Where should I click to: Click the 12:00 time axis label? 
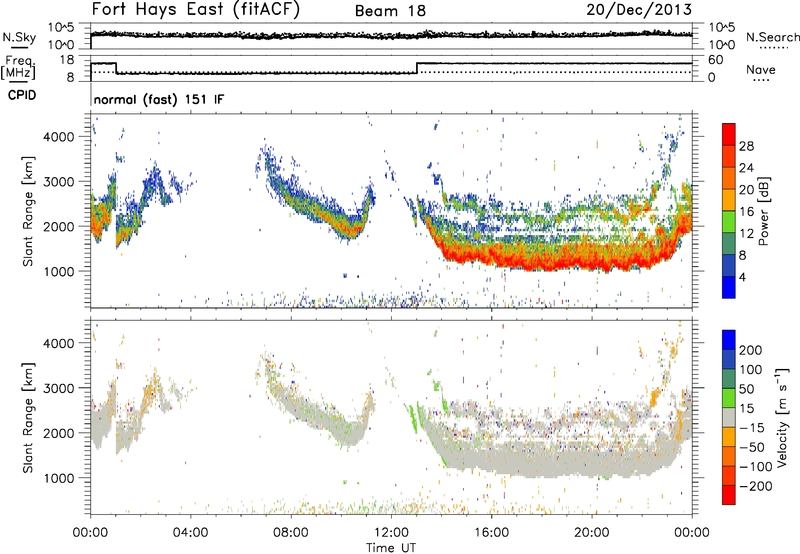[391, 533]
